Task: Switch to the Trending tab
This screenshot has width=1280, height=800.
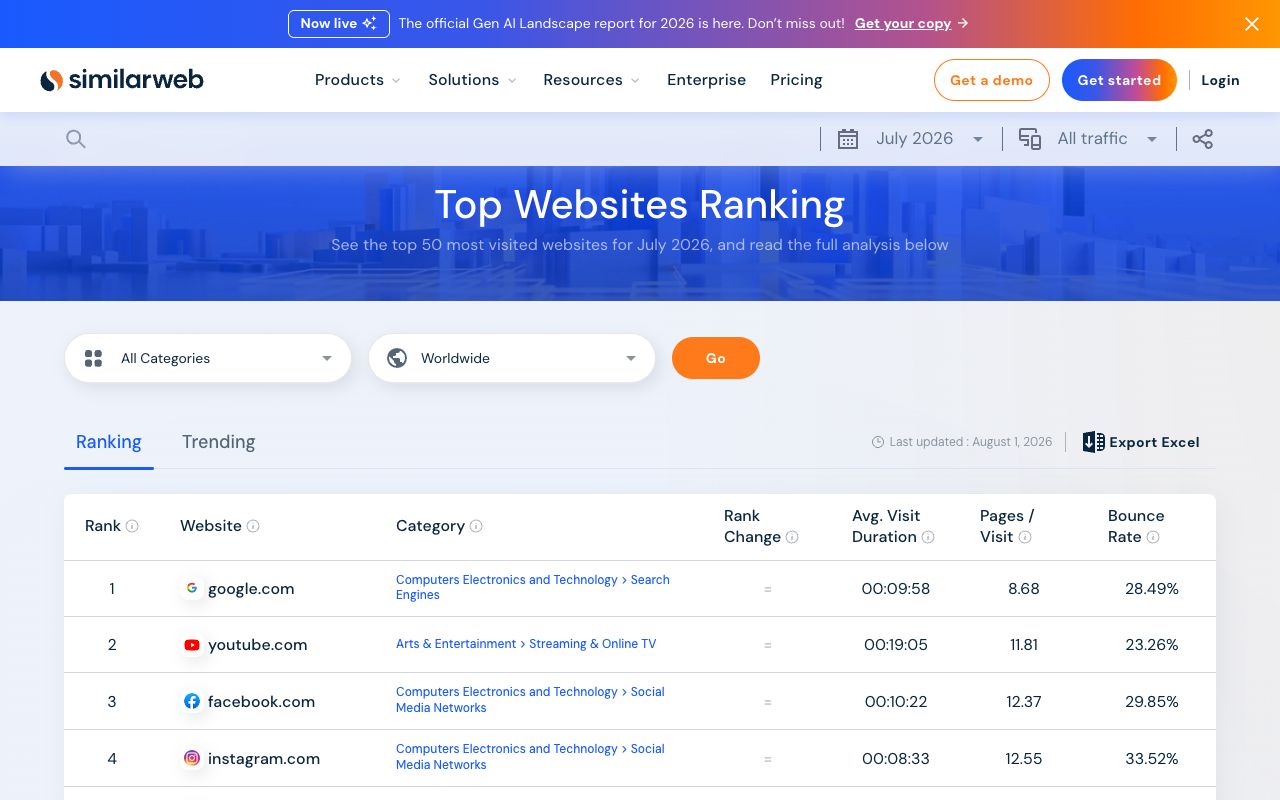Action: tap(218, 442)
